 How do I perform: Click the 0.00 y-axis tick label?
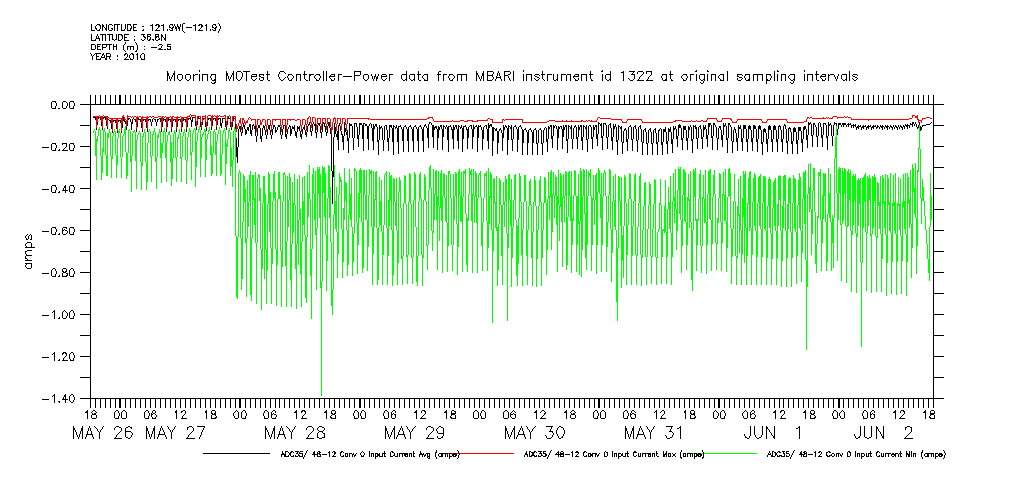[64, 105]
